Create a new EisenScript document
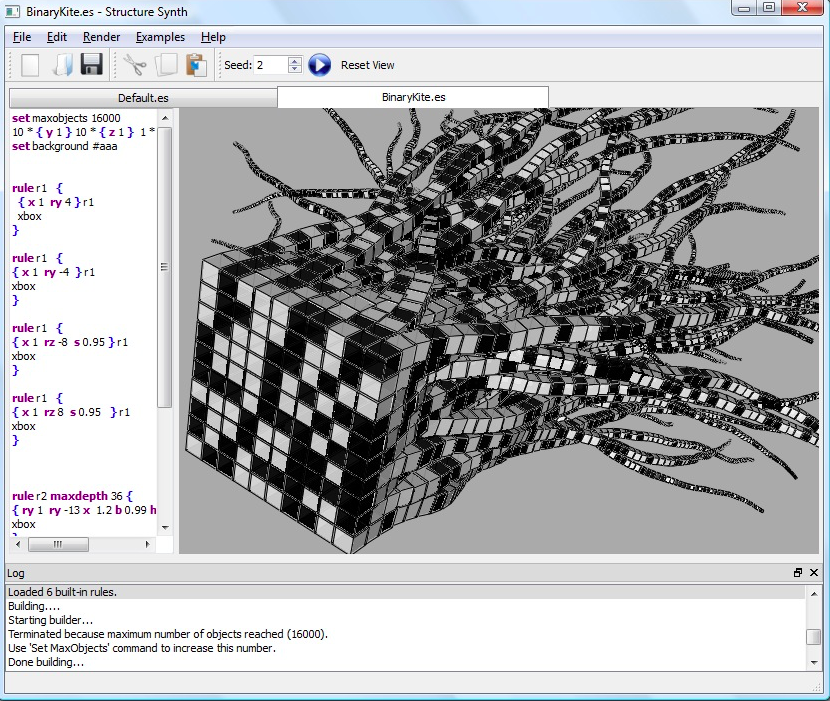 coord(29,64)
